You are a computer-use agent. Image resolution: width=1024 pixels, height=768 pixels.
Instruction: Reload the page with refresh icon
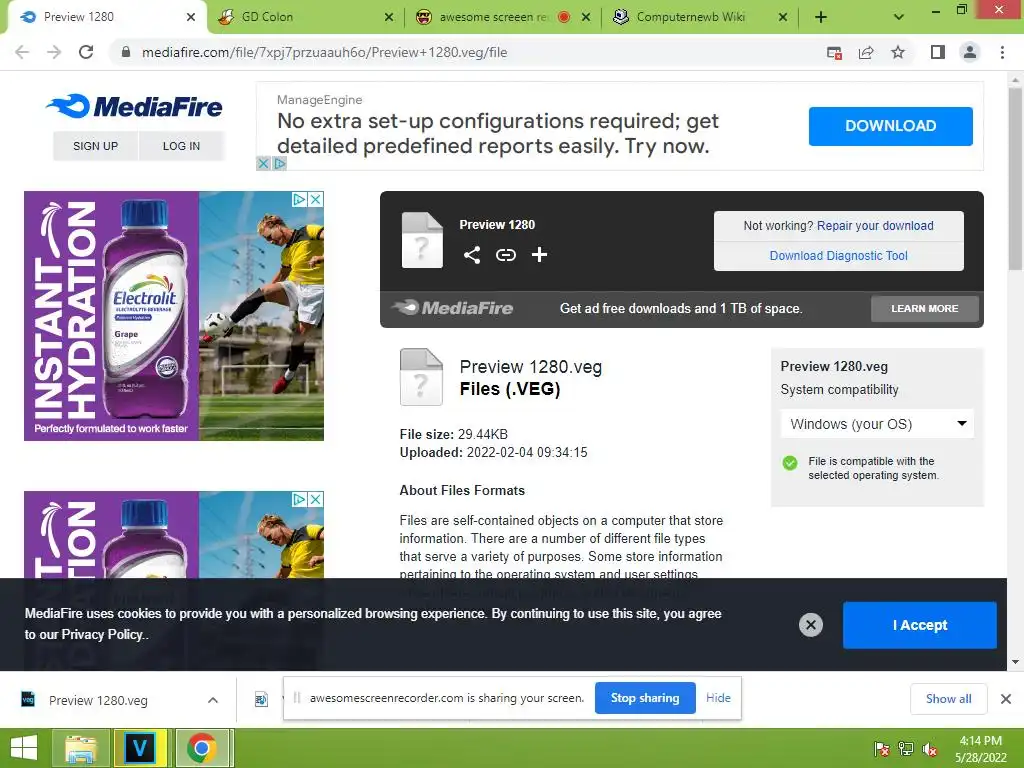pos(86,52)
